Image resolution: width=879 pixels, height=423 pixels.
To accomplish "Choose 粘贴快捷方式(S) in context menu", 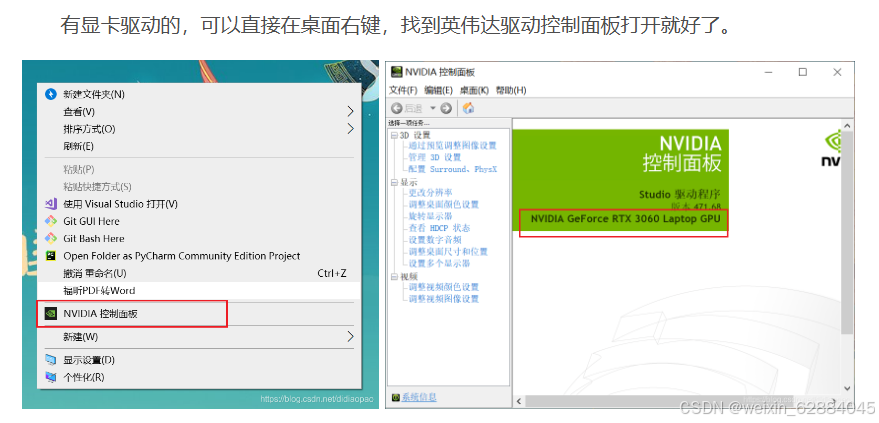I will [x=198, y=187].
